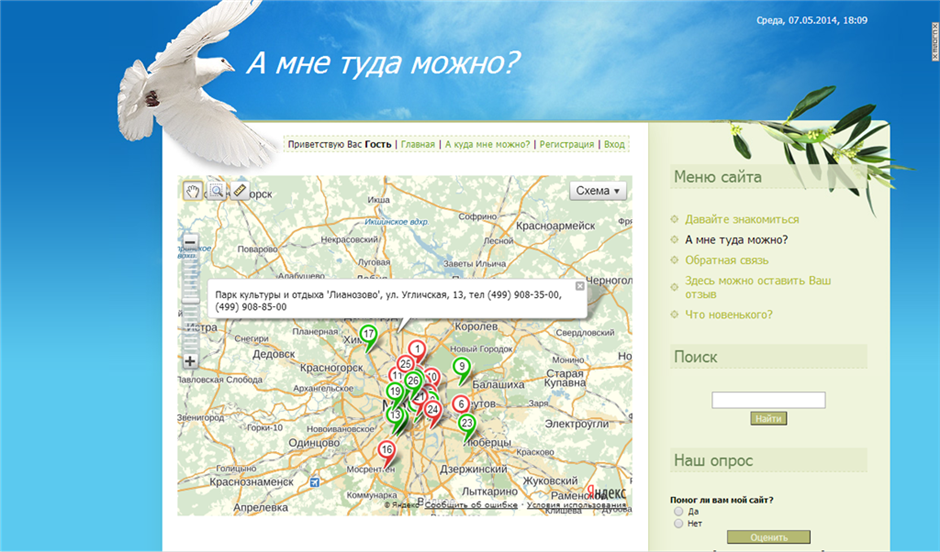Close the Lianozovo park info balloon
940x552 pixels.
coord(579,286)
